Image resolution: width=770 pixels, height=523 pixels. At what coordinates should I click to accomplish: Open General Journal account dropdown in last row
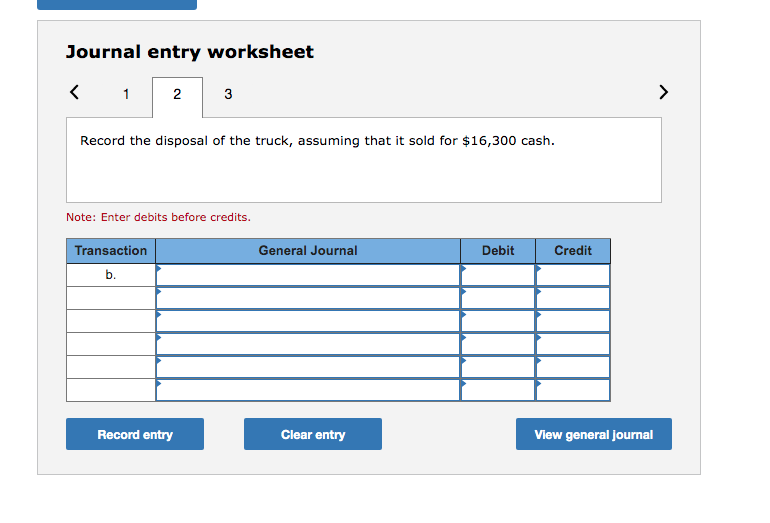coord(308,390)
